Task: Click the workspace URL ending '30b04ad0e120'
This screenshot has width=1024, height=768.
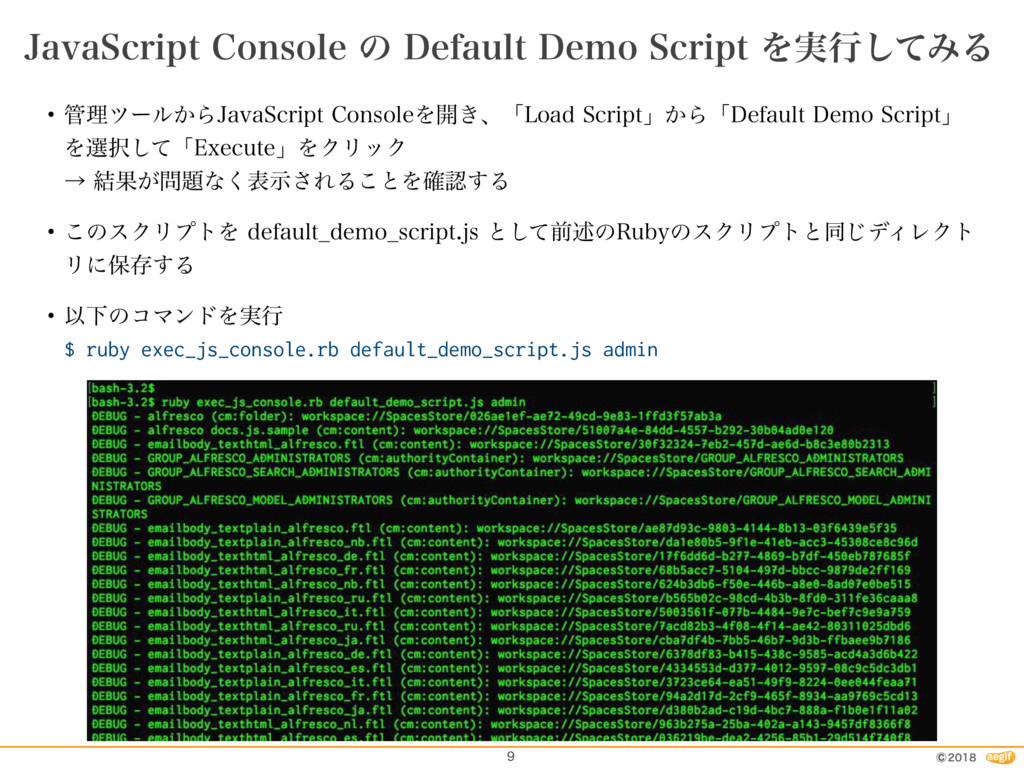Action: pos(623,430)
